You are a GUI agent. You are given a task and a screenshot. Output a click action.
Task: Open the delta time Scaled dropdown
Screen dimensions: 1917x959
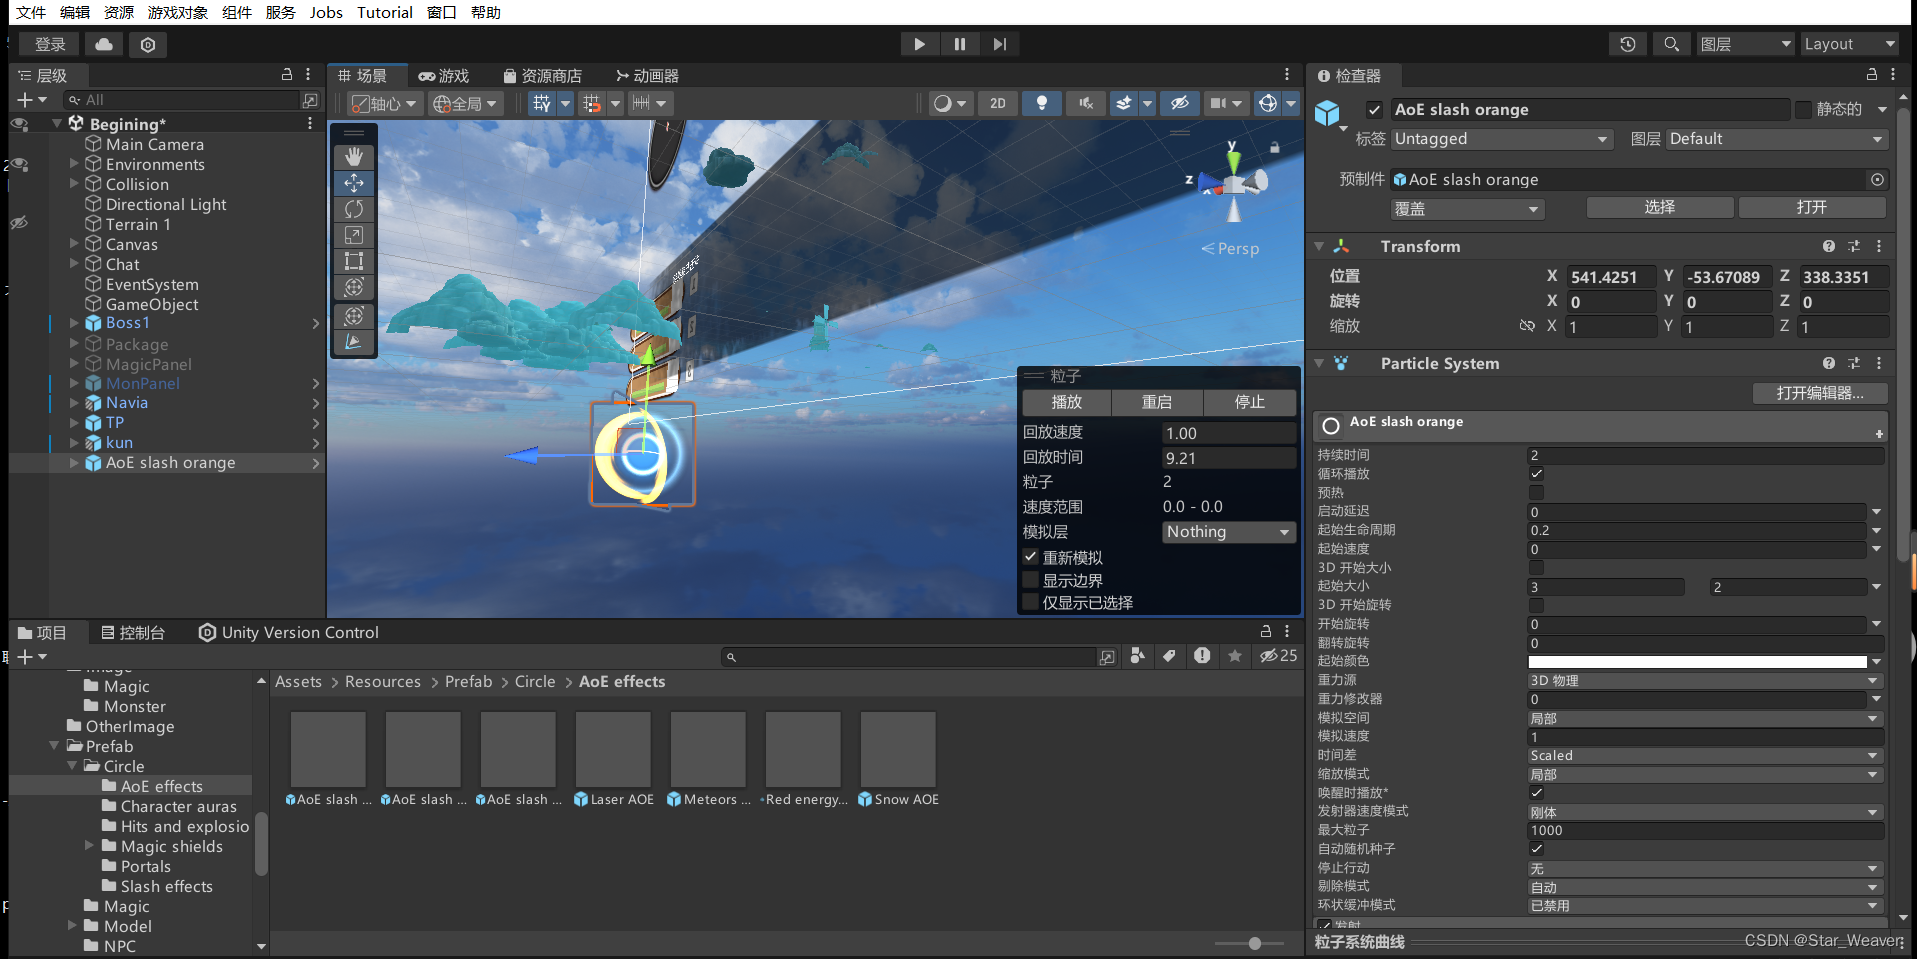coord(1705,756)
